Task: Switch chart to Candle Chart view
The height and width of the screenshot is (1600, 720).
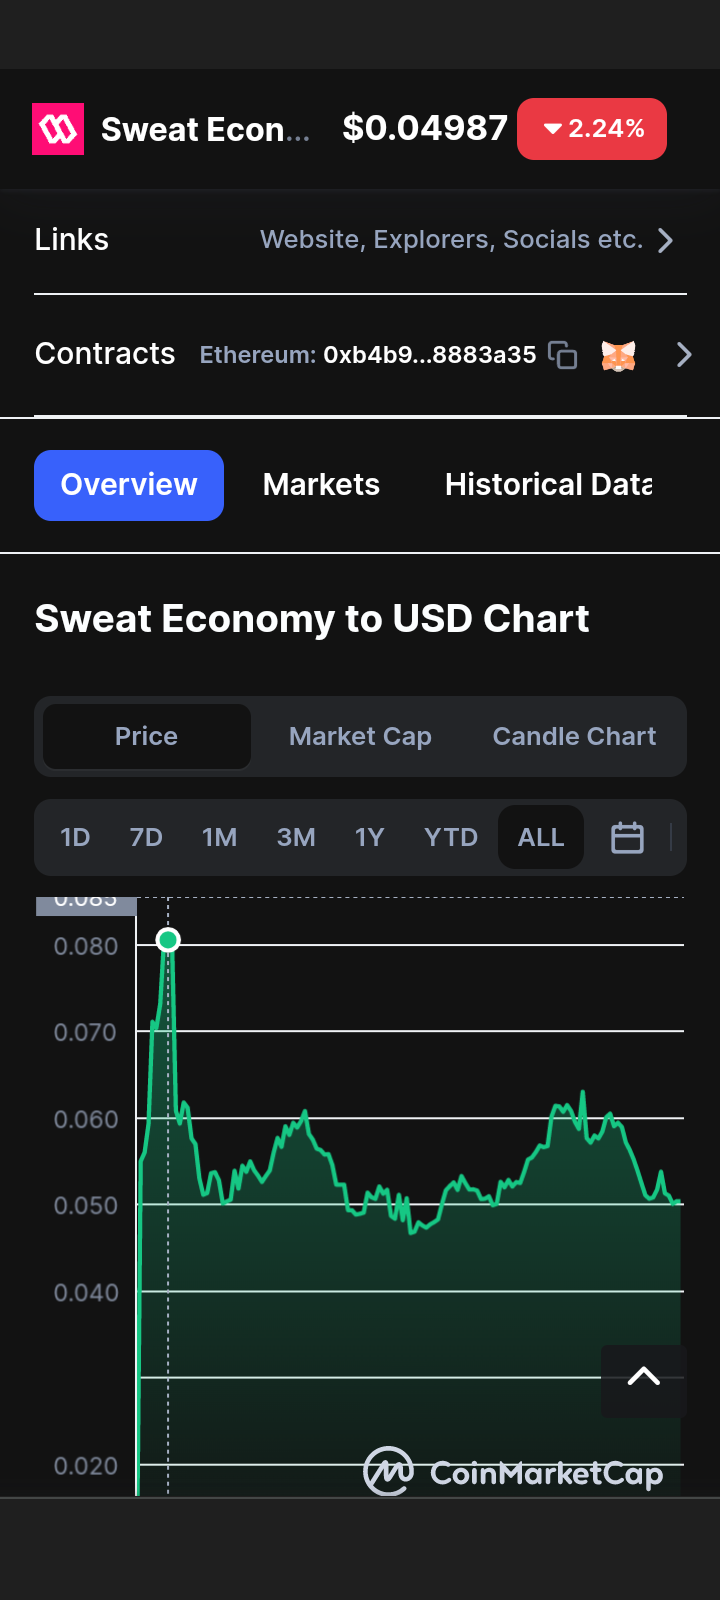Action: 574,736
